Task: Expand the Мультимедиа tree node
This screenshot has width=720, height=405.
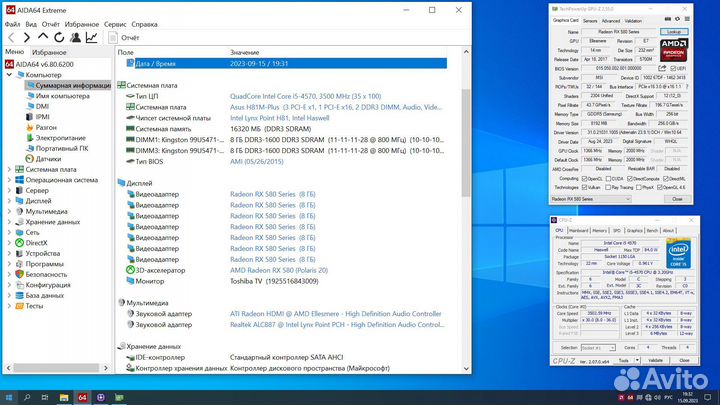Action: 9,211
